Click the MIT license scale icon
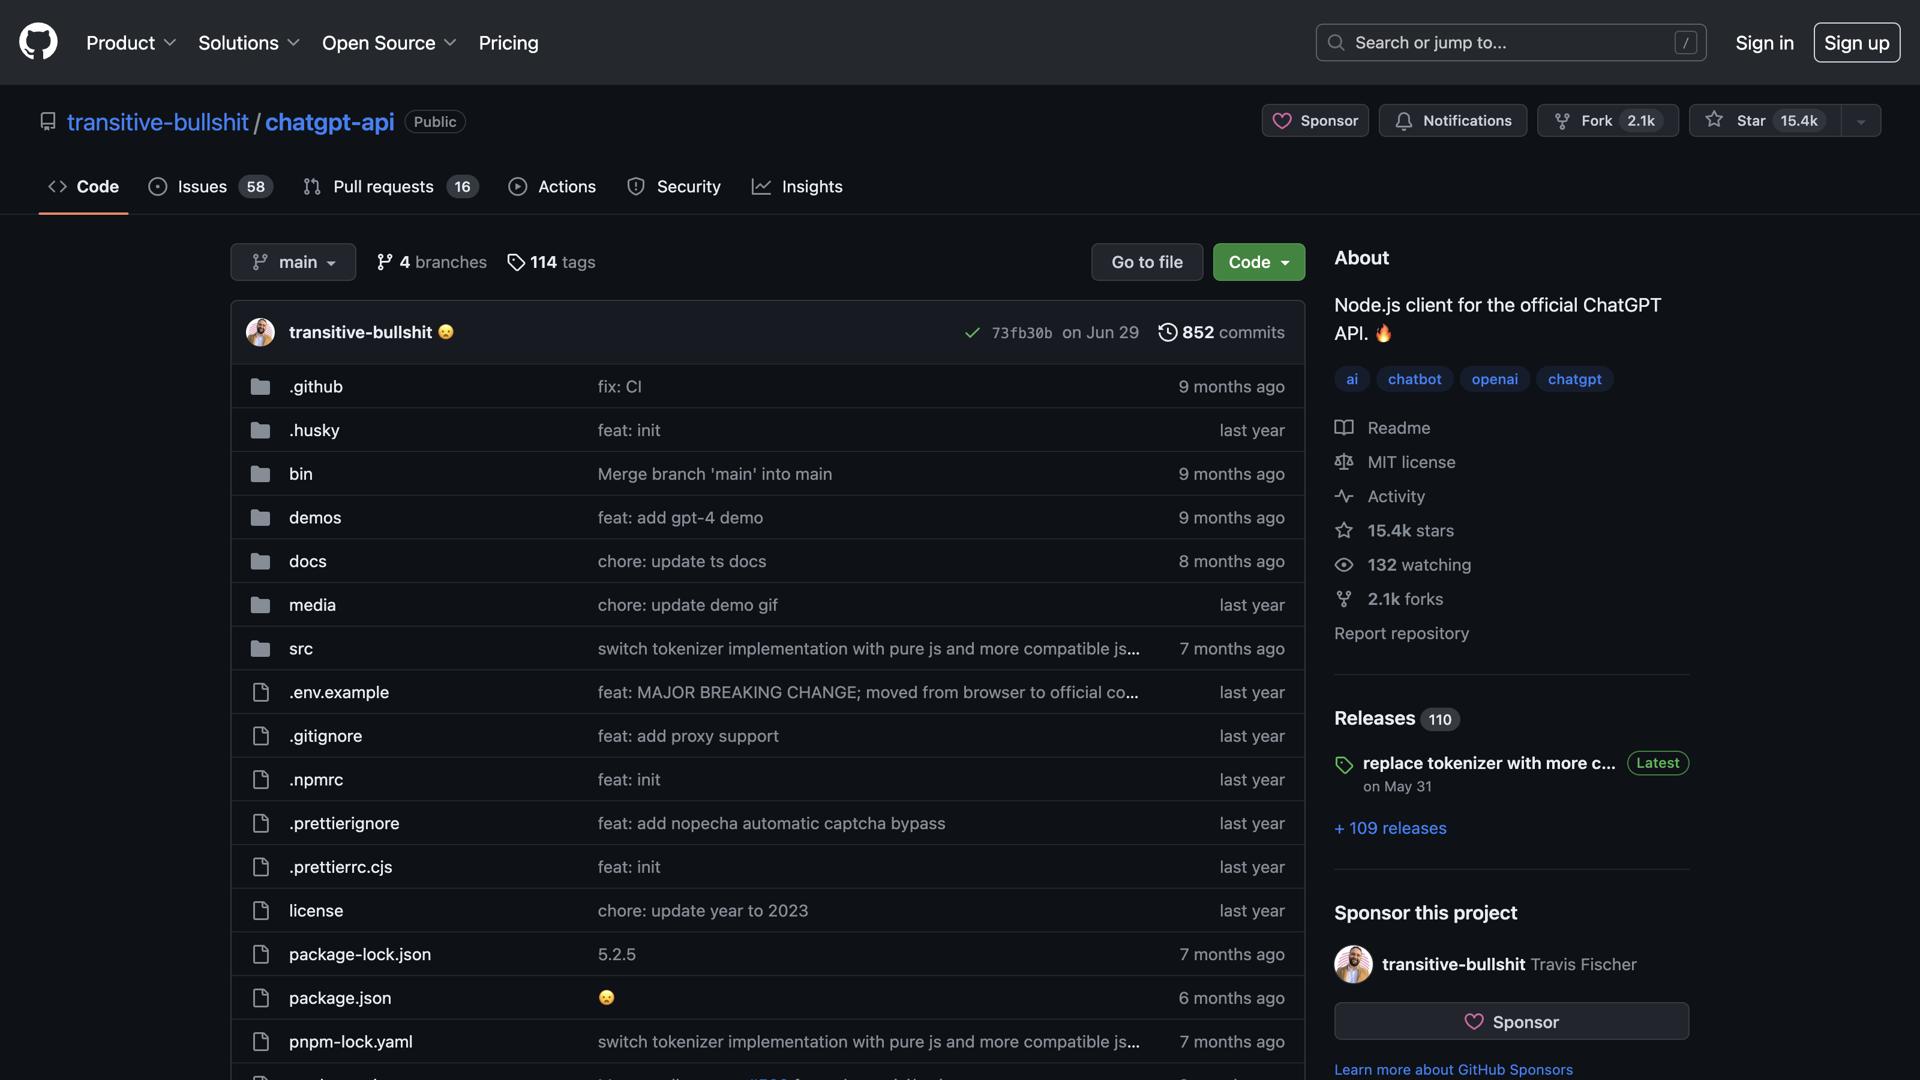The image size is (1920, 1080). coord(1343,462)
